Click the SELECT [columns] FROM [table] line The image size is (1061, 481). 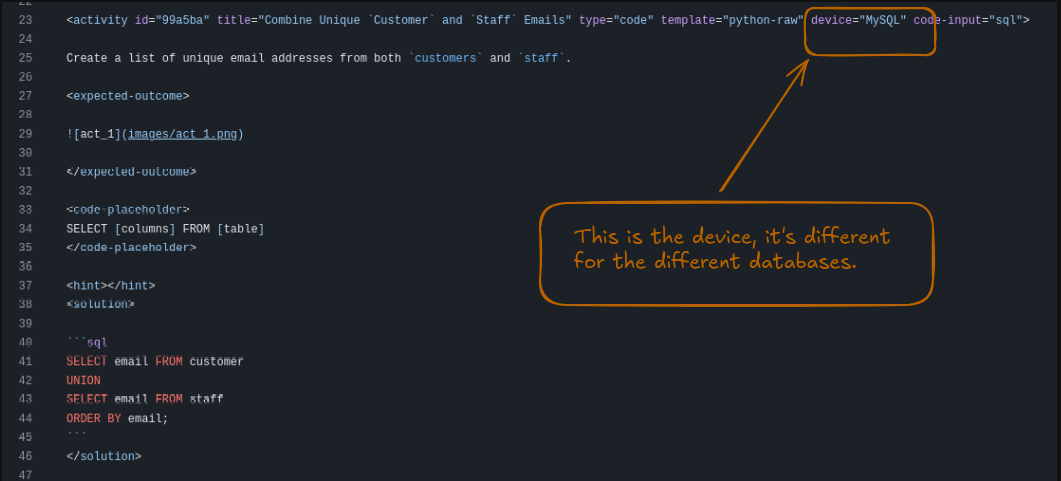165,229
